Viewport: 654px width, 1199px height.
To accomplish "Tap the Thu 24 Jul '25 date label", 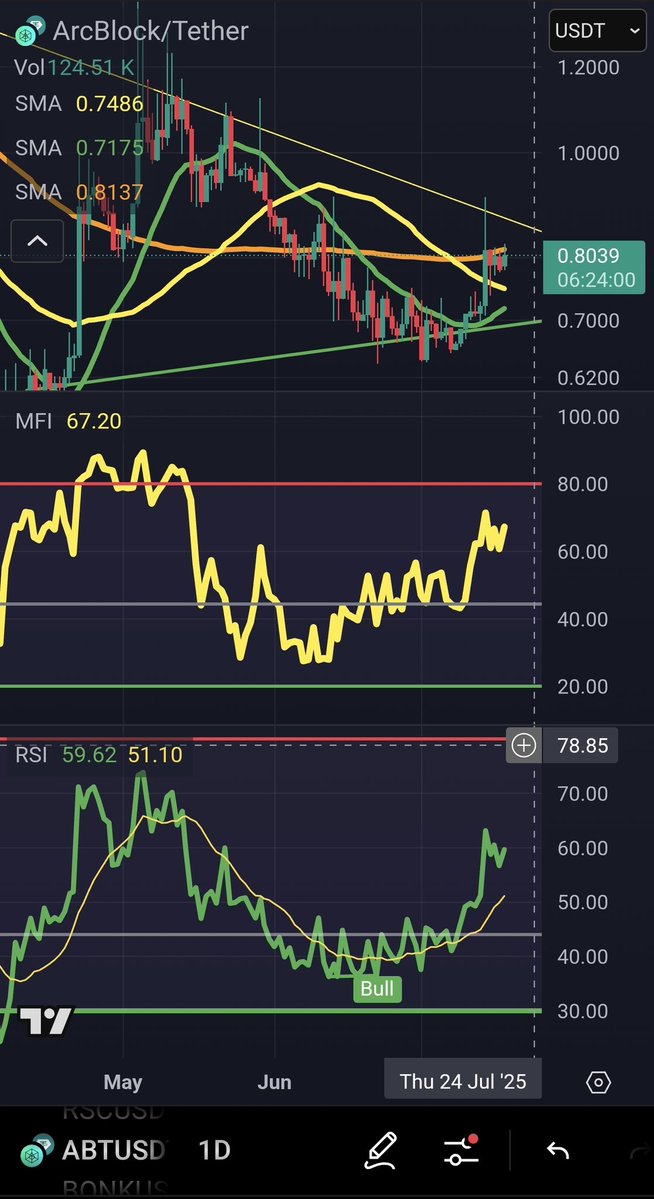I will point(463,1081).
